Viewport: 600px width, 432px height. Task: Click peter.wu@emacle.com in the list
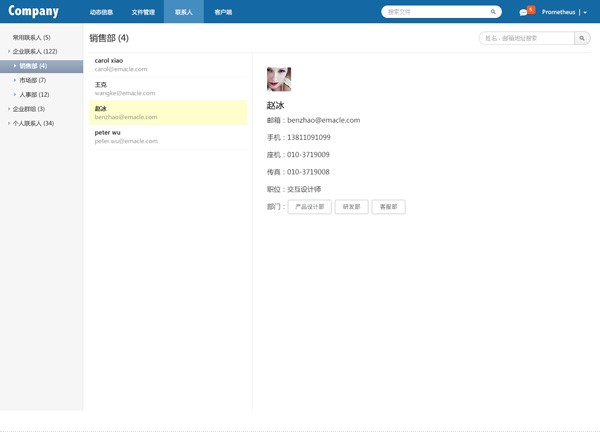coord(126,141)
